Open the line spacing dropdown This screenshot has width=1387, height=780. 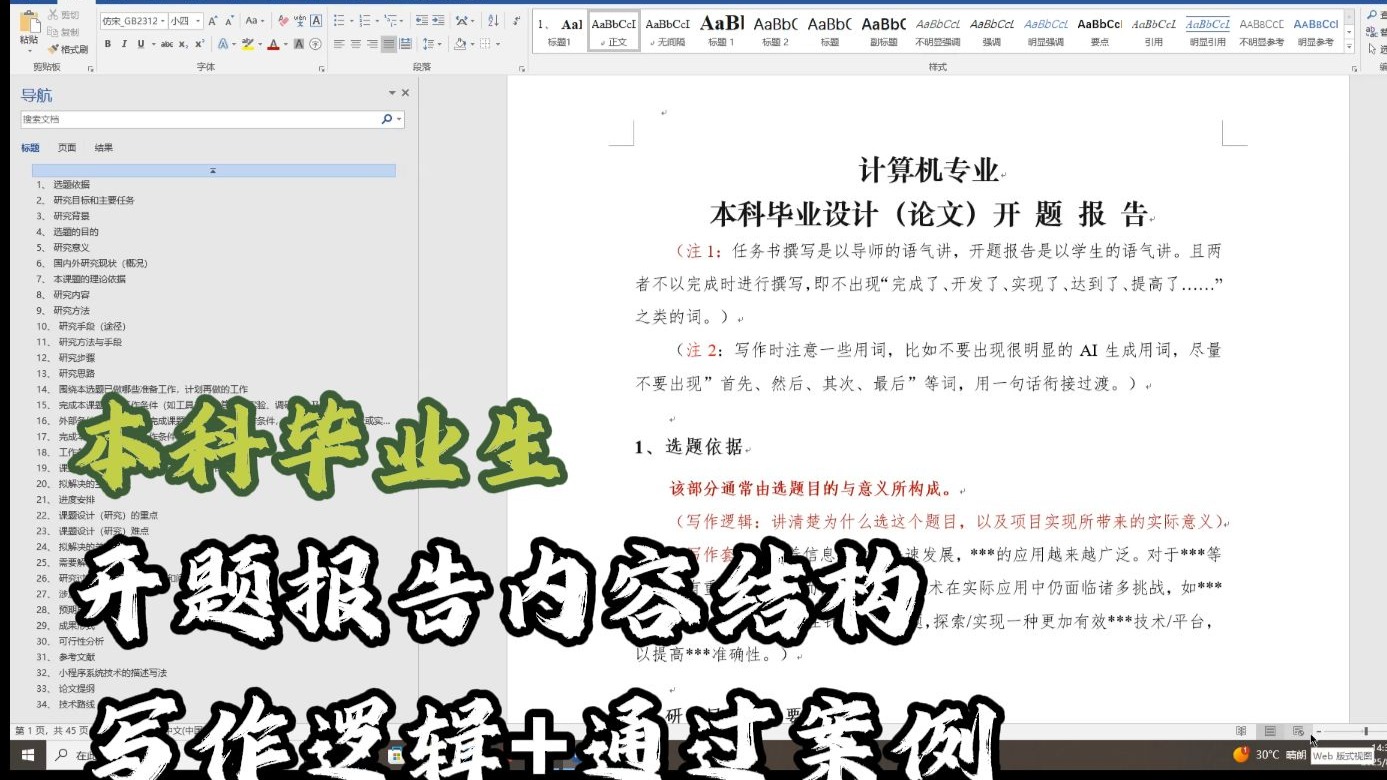(x=432, y=44)
